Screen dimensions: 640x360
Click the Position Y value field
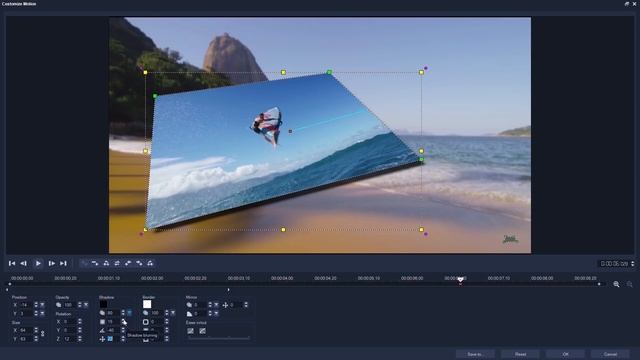pos(26,313)
